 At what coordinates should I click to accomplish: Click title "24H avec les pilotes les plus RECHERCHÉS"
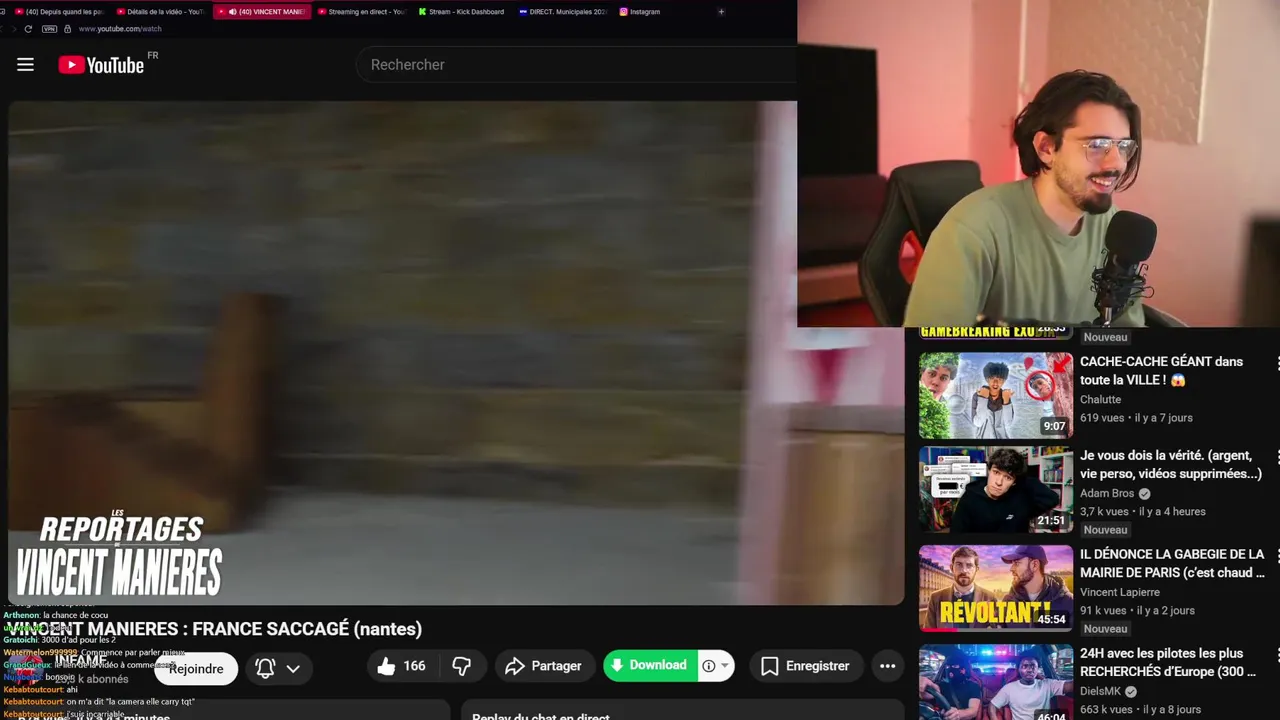click(x=1168, y=663)
